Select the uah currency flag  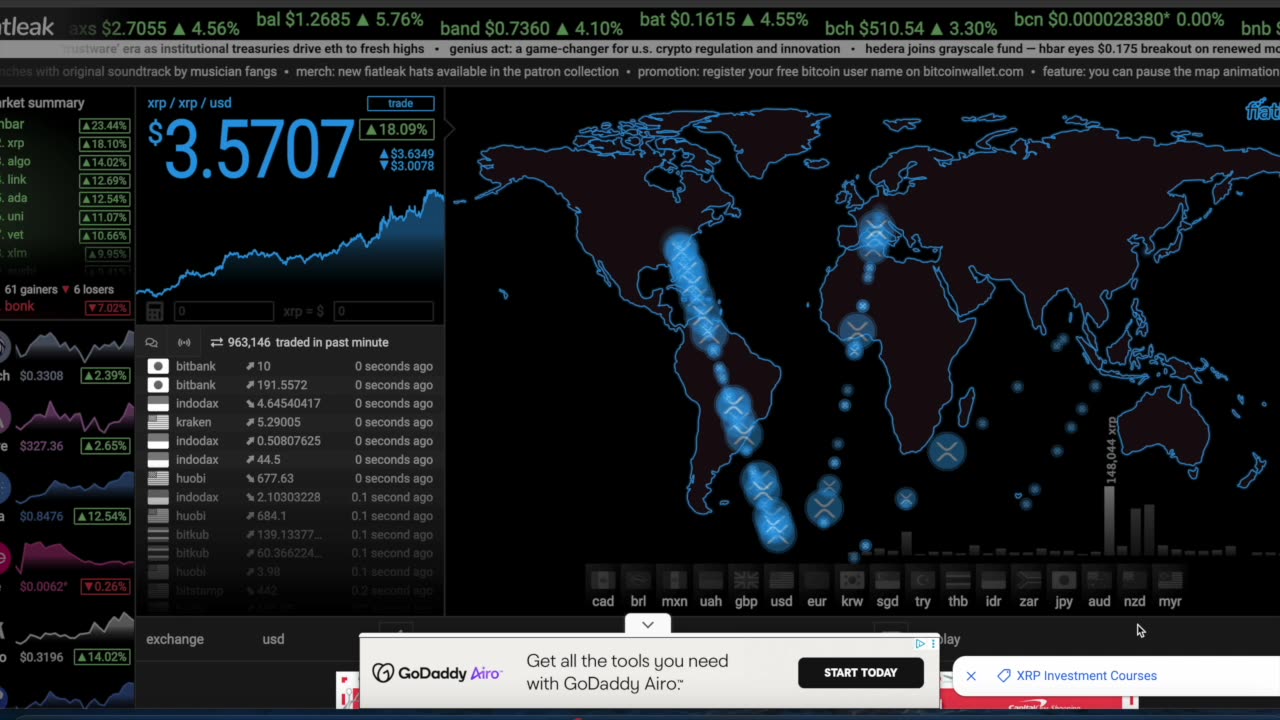710,580
